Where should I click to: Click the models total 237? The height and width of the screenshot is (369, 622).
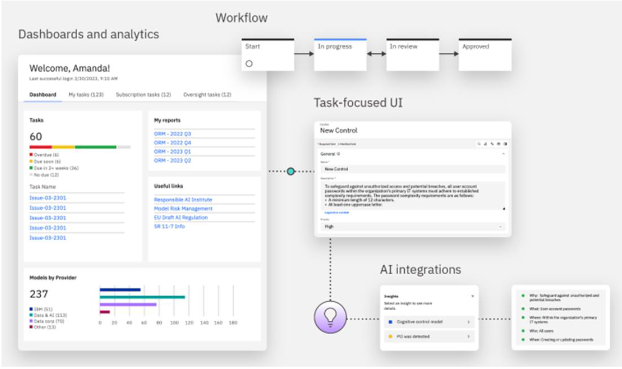39,294
